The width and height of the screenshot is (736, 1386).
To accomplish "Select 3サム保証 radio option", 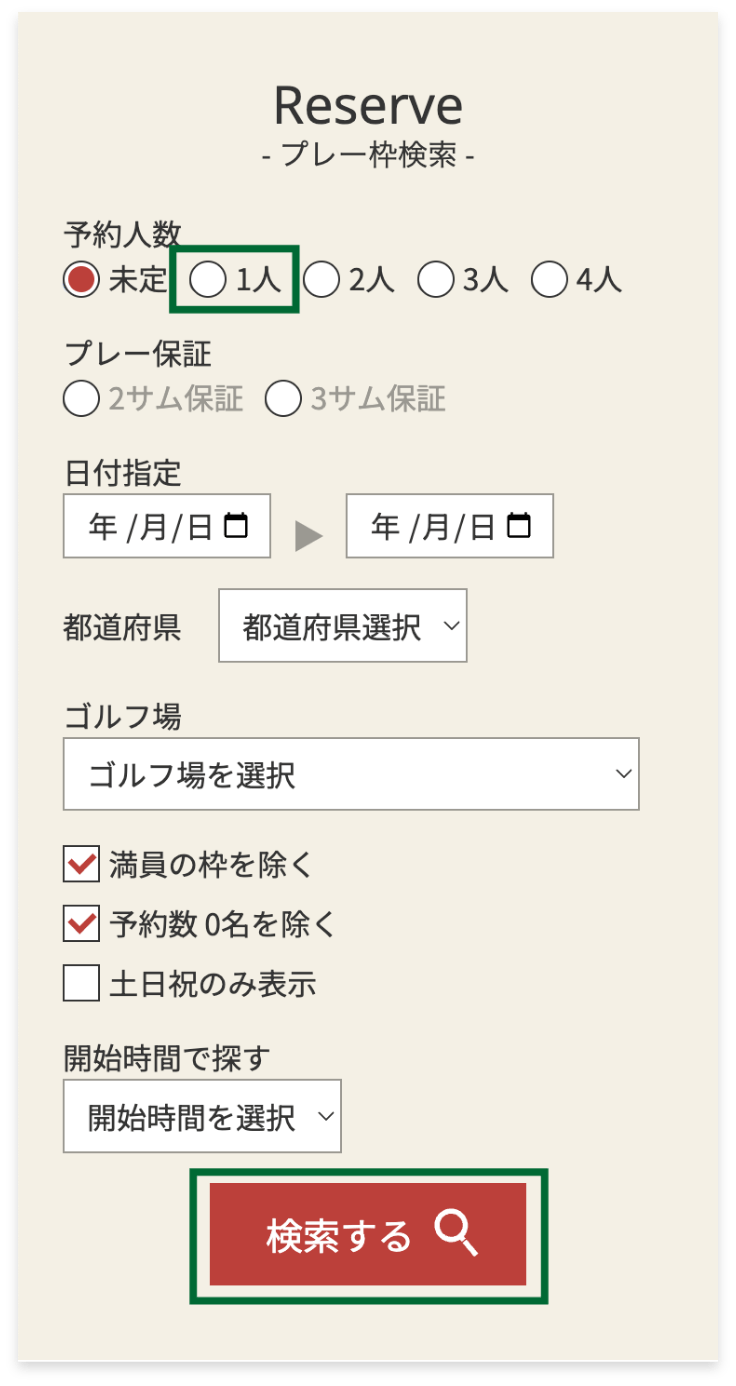I will point(283,399).
